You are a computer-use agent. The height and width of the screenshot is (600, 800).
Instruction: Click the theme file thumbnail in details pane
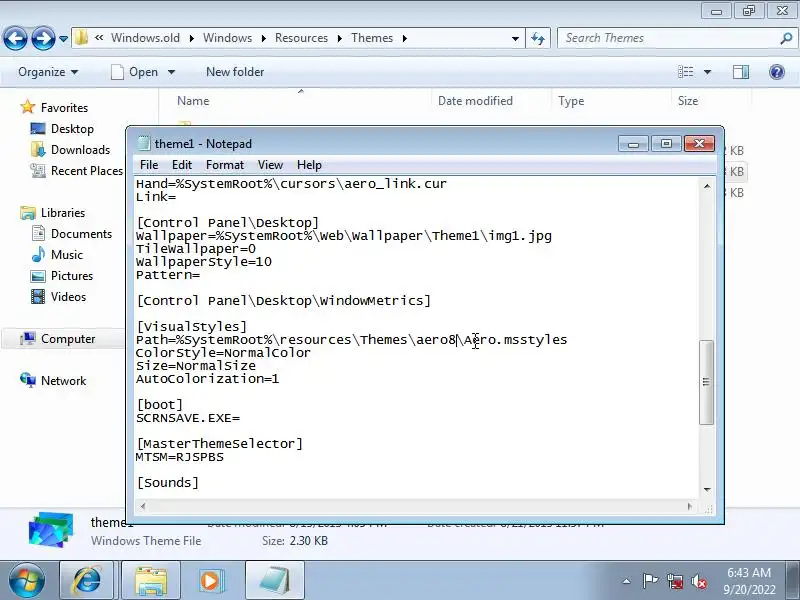pyautogui.click(x=51, y=531)
